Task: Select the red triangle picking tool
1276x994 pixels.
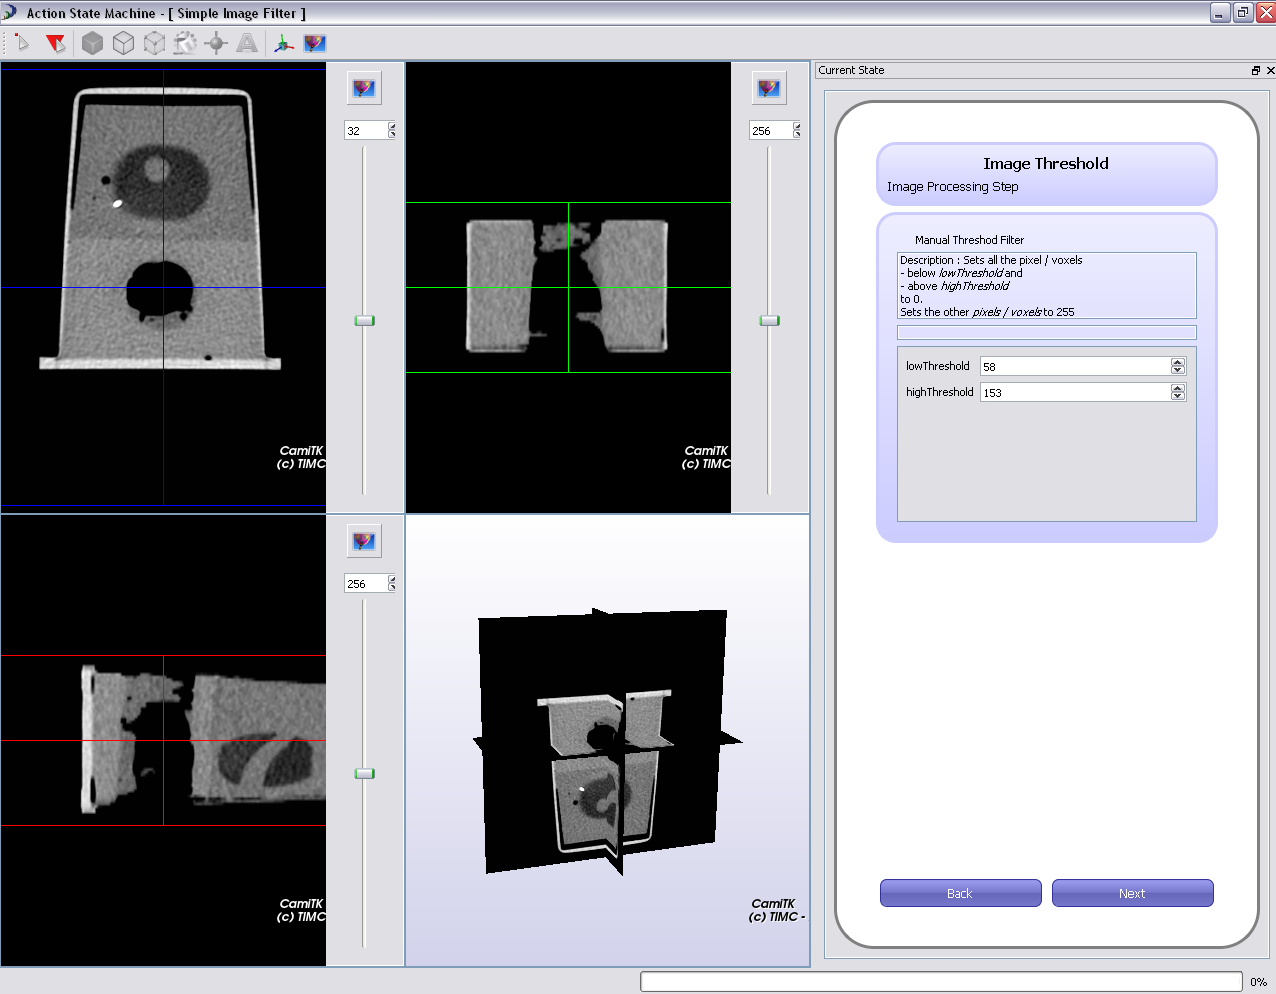Action: point(56,43)
